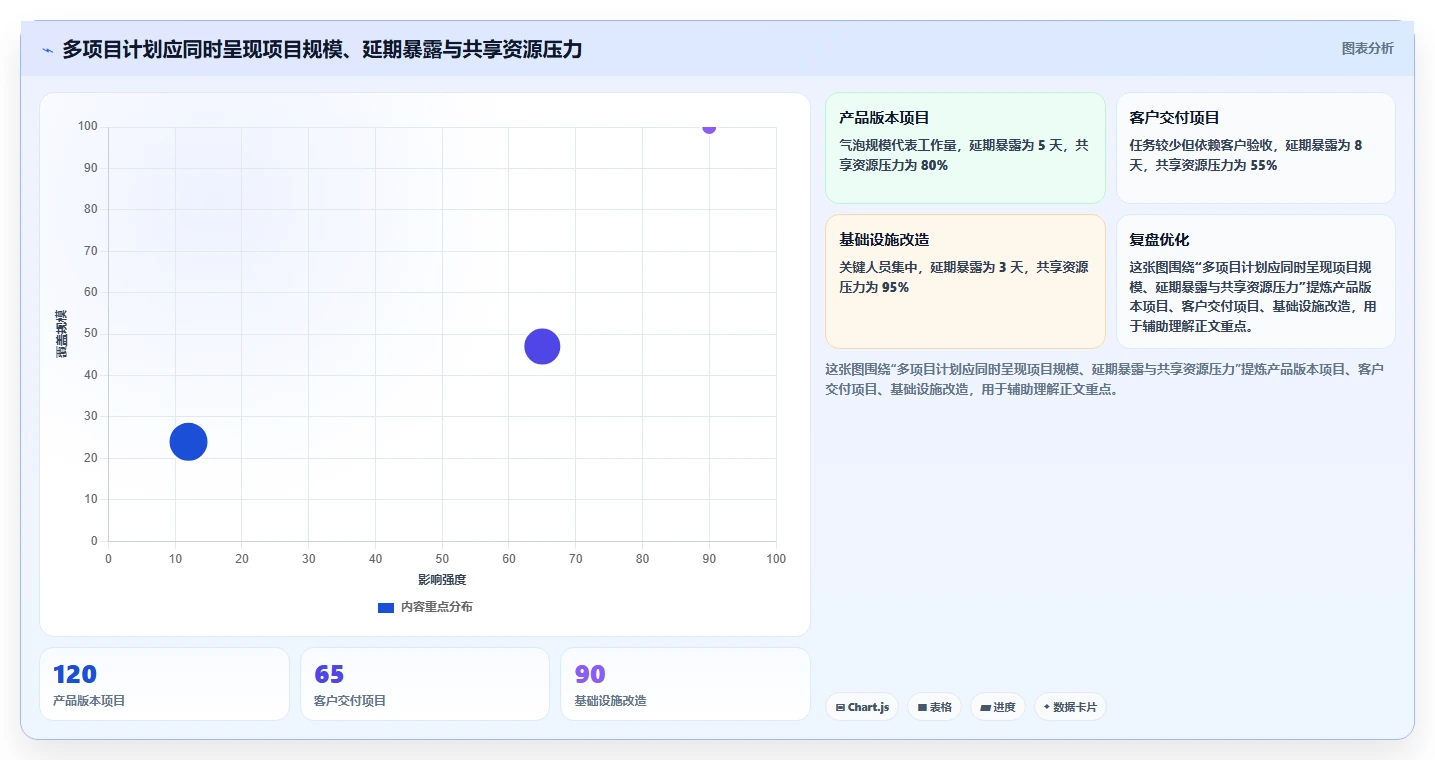1435x760 pixels.
Task: Open the 基础设施改造 info card
Action: [965, 281]
